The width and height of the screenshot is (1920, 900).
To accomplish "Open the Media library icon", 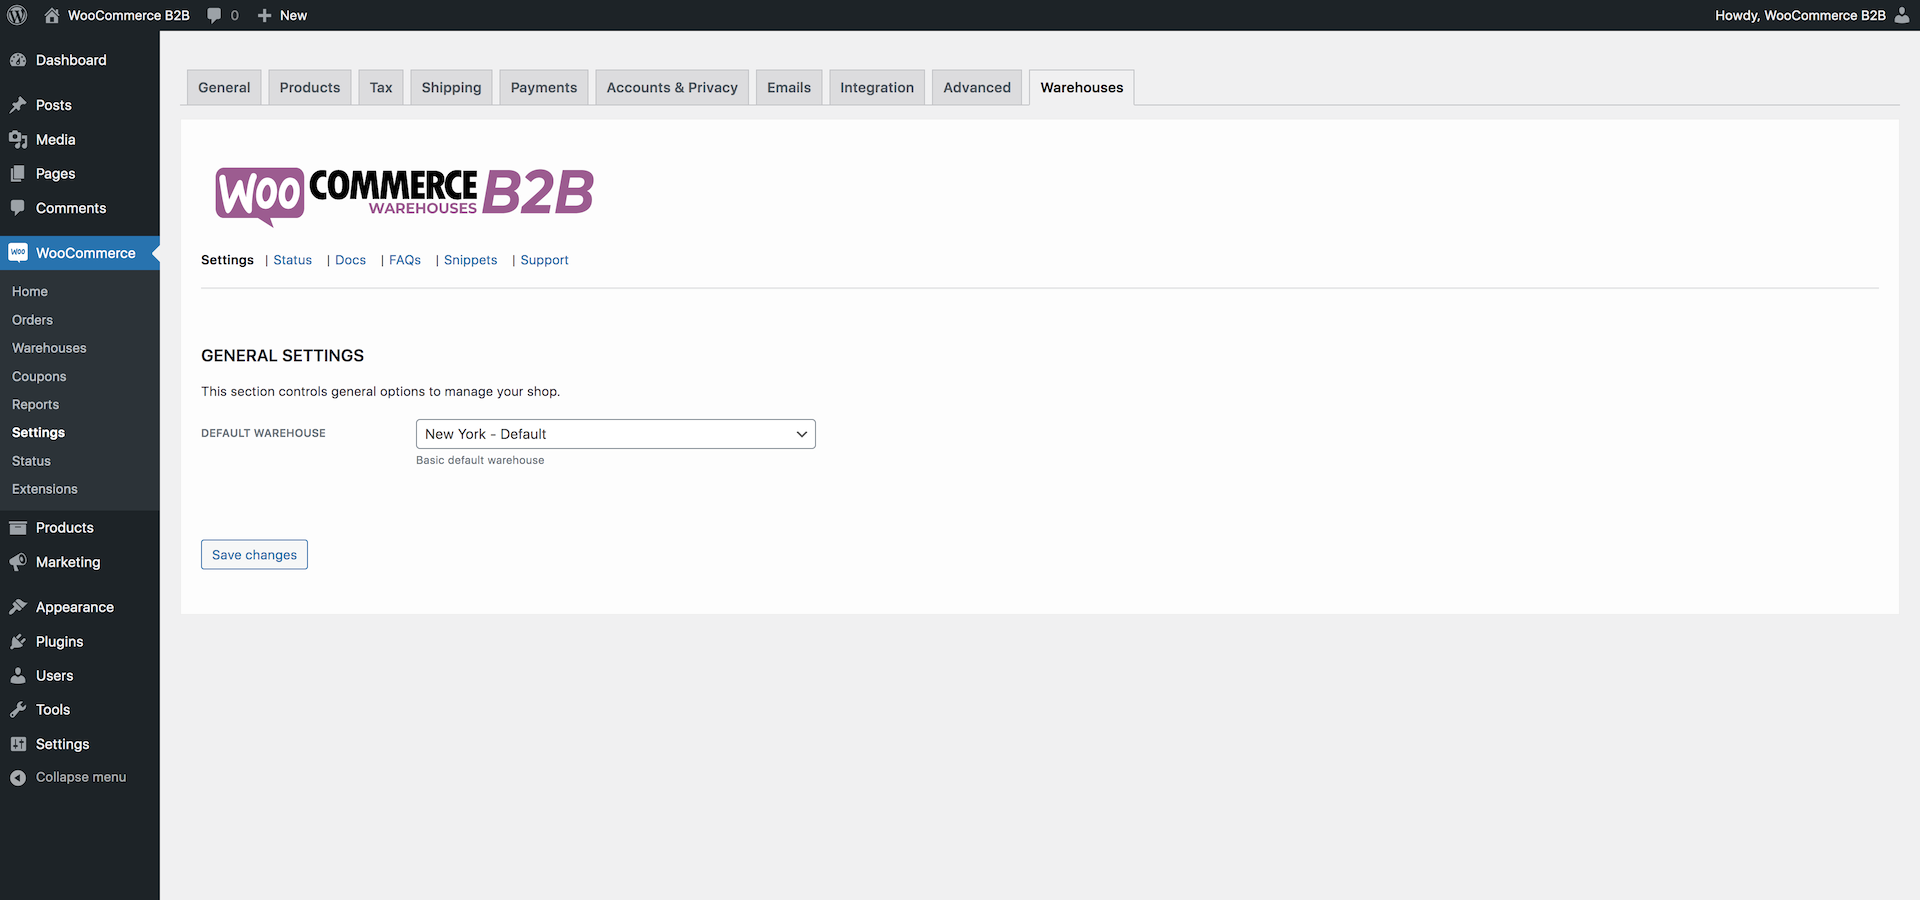I will (x=18, y=139).
